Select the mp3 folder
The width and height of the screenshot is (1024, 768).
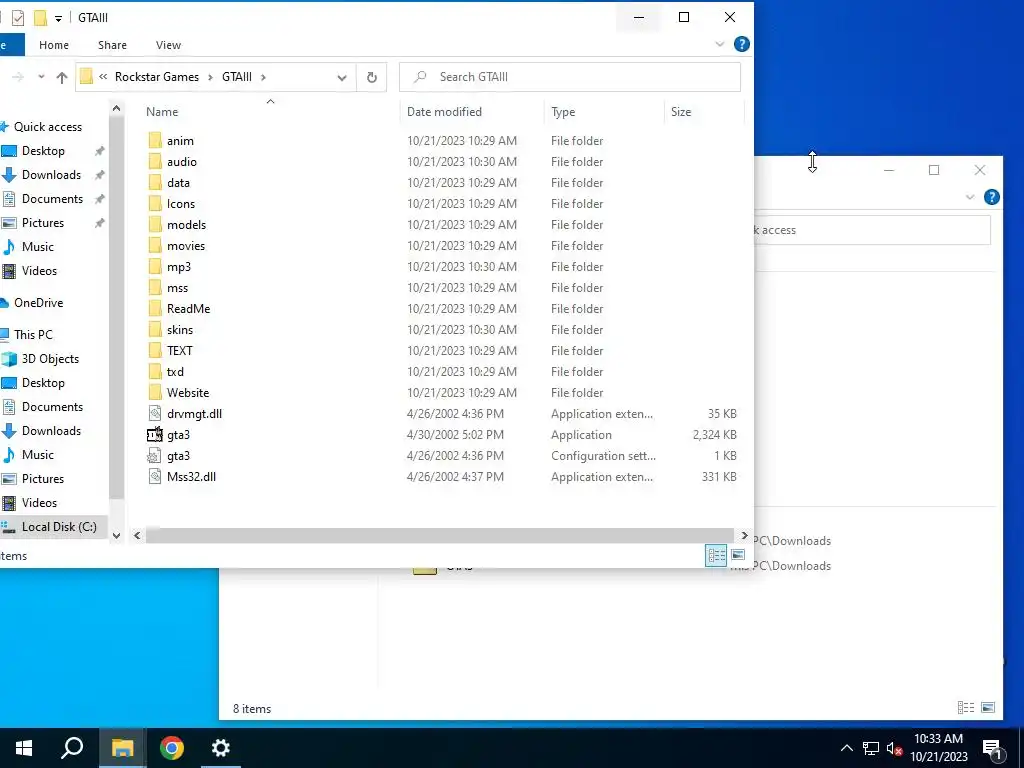point(179,266)
